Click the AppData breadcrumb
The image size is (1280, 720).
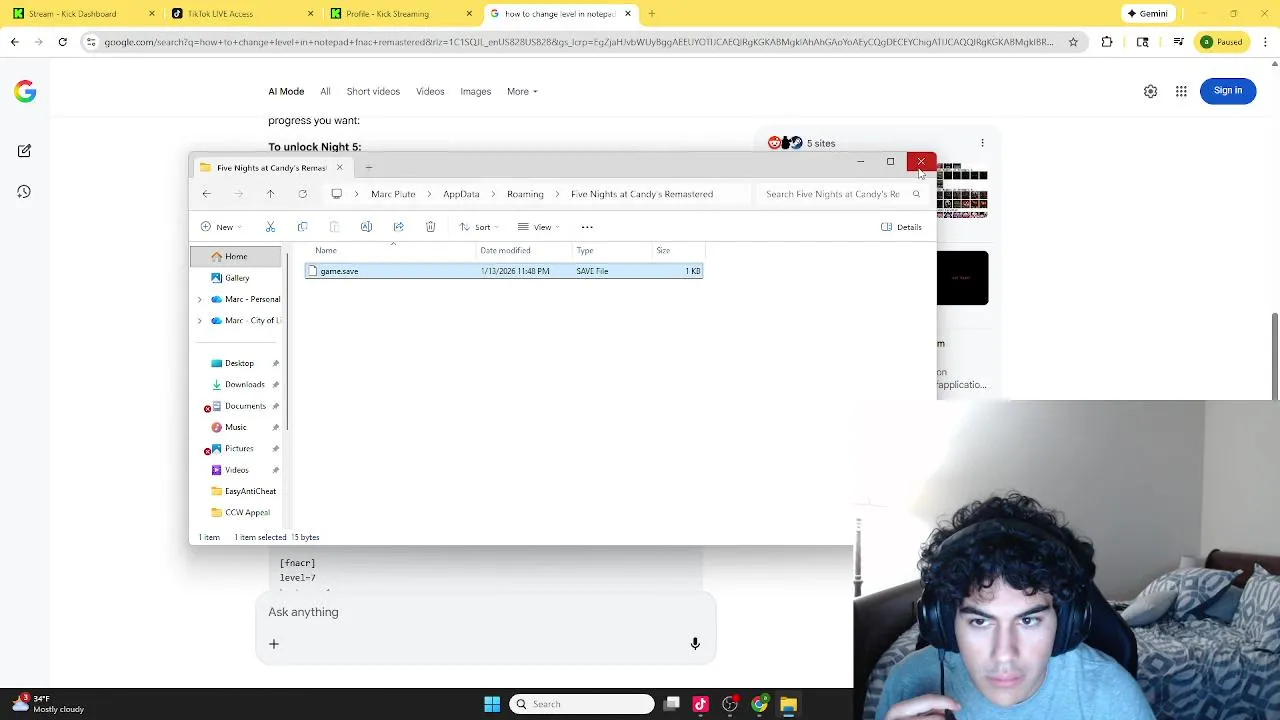click(x=461, y=194)
